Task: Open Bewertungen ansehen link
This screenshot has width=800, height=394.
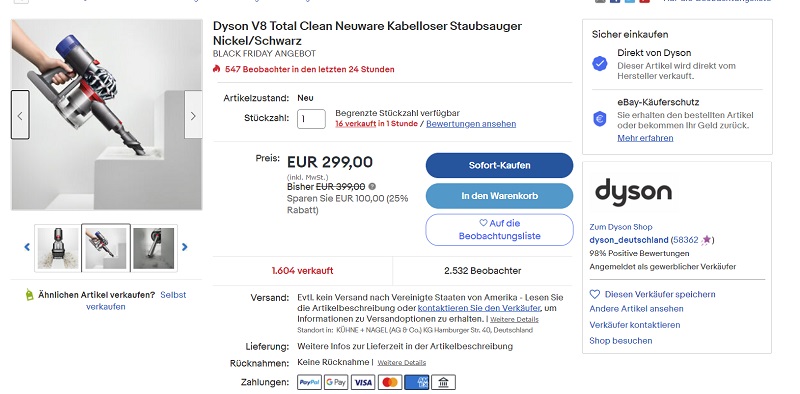Action: 471,124
